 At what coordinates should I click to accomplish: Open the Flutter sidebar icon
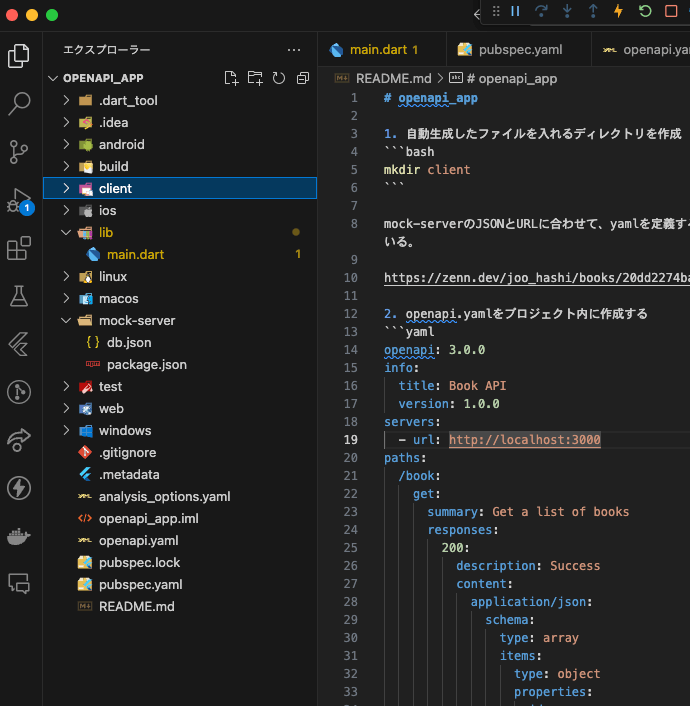[19, 344]
